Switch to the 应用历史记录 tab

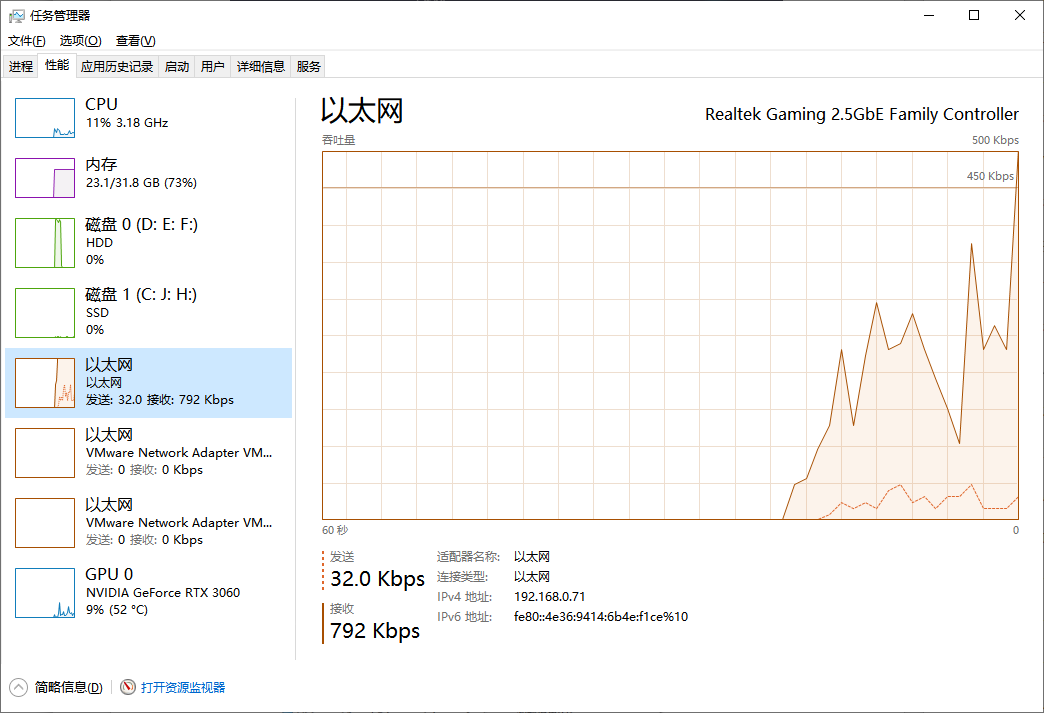[x=117, y=67]
